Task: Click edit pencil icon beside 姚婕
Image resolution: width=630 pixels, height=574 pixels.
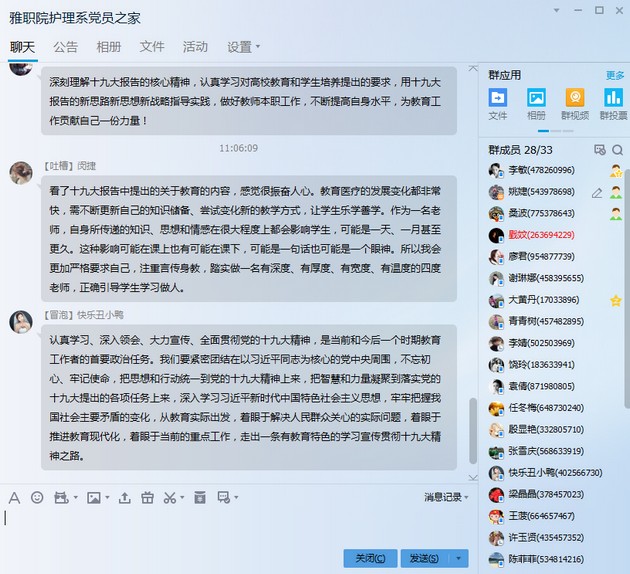Action: [597, 192]
